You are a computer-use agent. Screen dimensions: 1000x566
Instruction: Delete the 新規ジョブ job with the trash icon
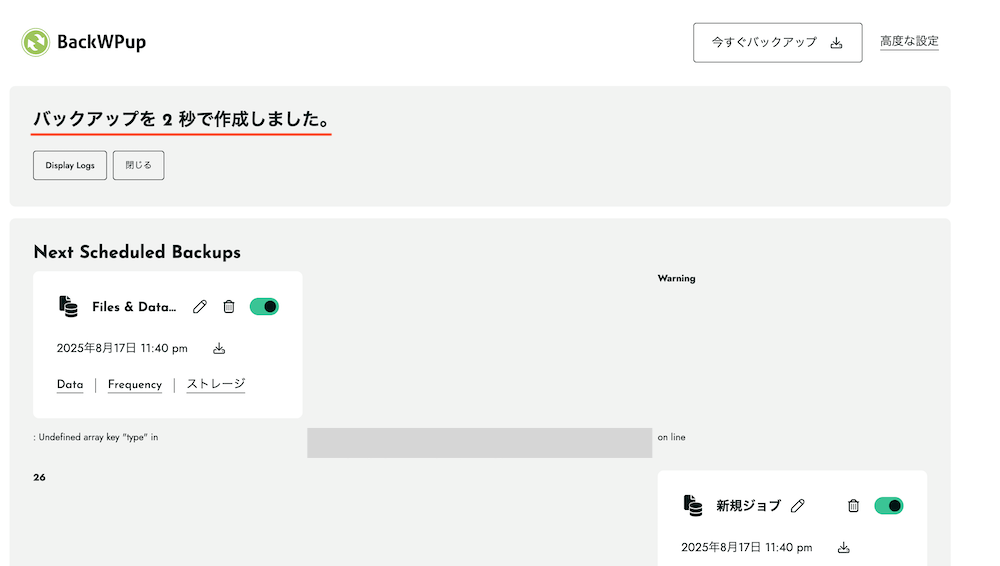(x=853, y=506)
